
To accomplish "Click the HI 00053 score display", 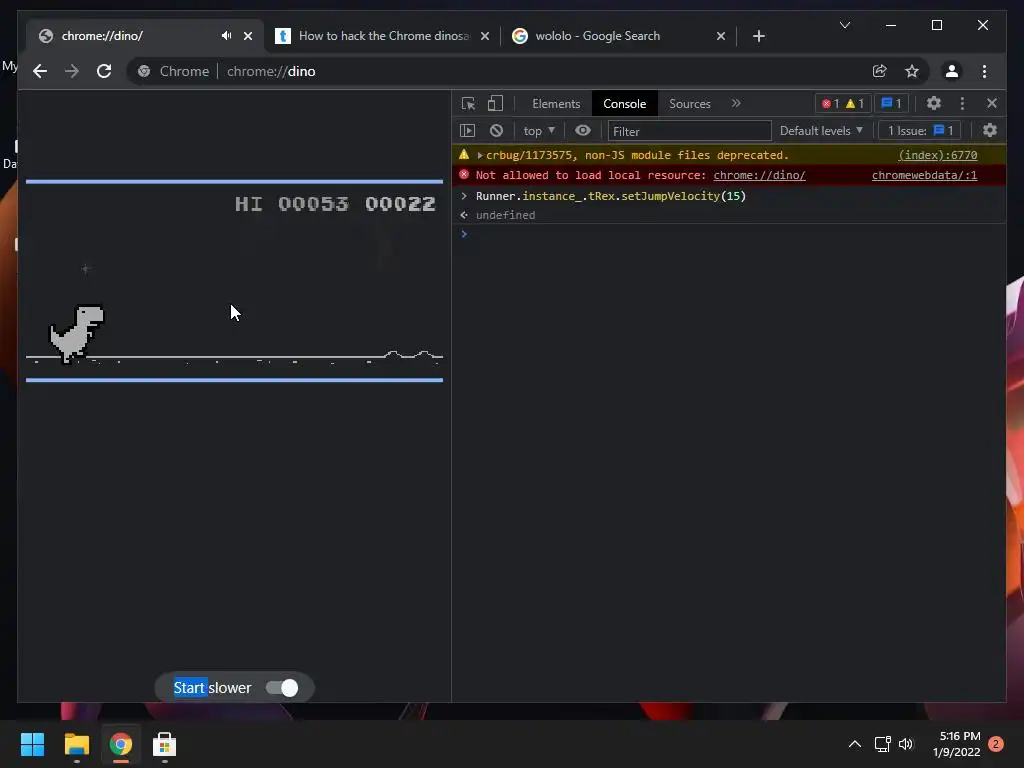I will pos(292,204).
